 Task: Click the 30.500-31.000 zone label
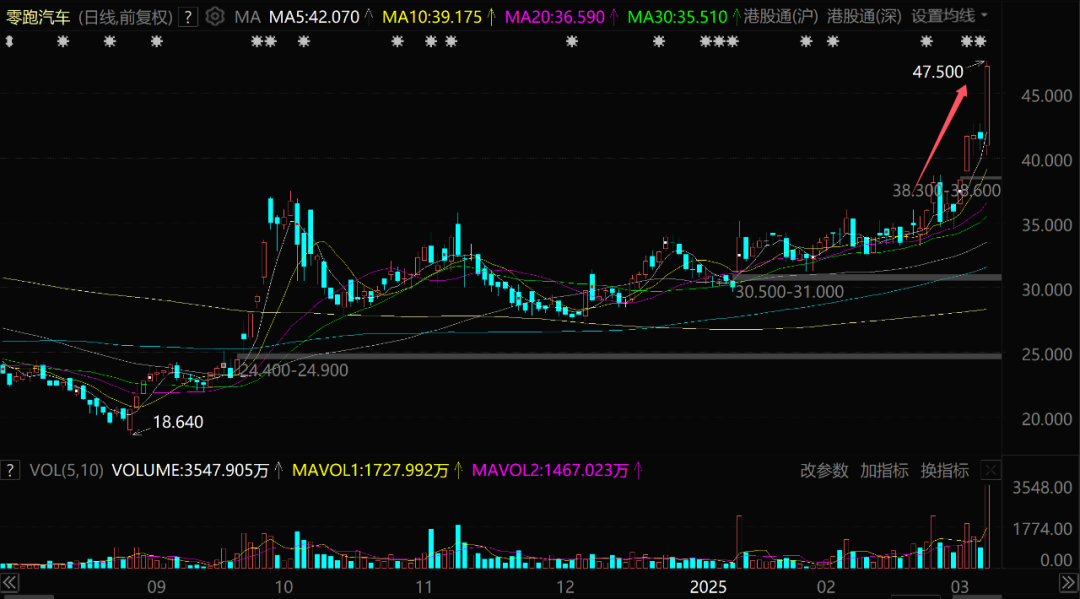(789, 292)
